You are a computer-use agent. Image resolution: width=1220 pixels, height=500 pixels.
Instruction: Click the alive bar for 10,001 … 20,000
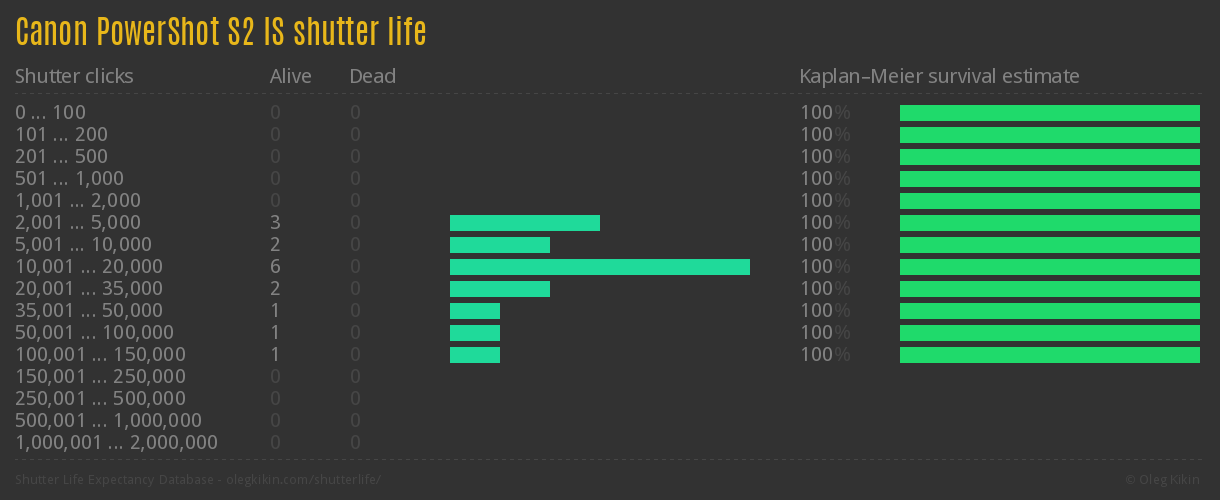[x=599, y=267]
